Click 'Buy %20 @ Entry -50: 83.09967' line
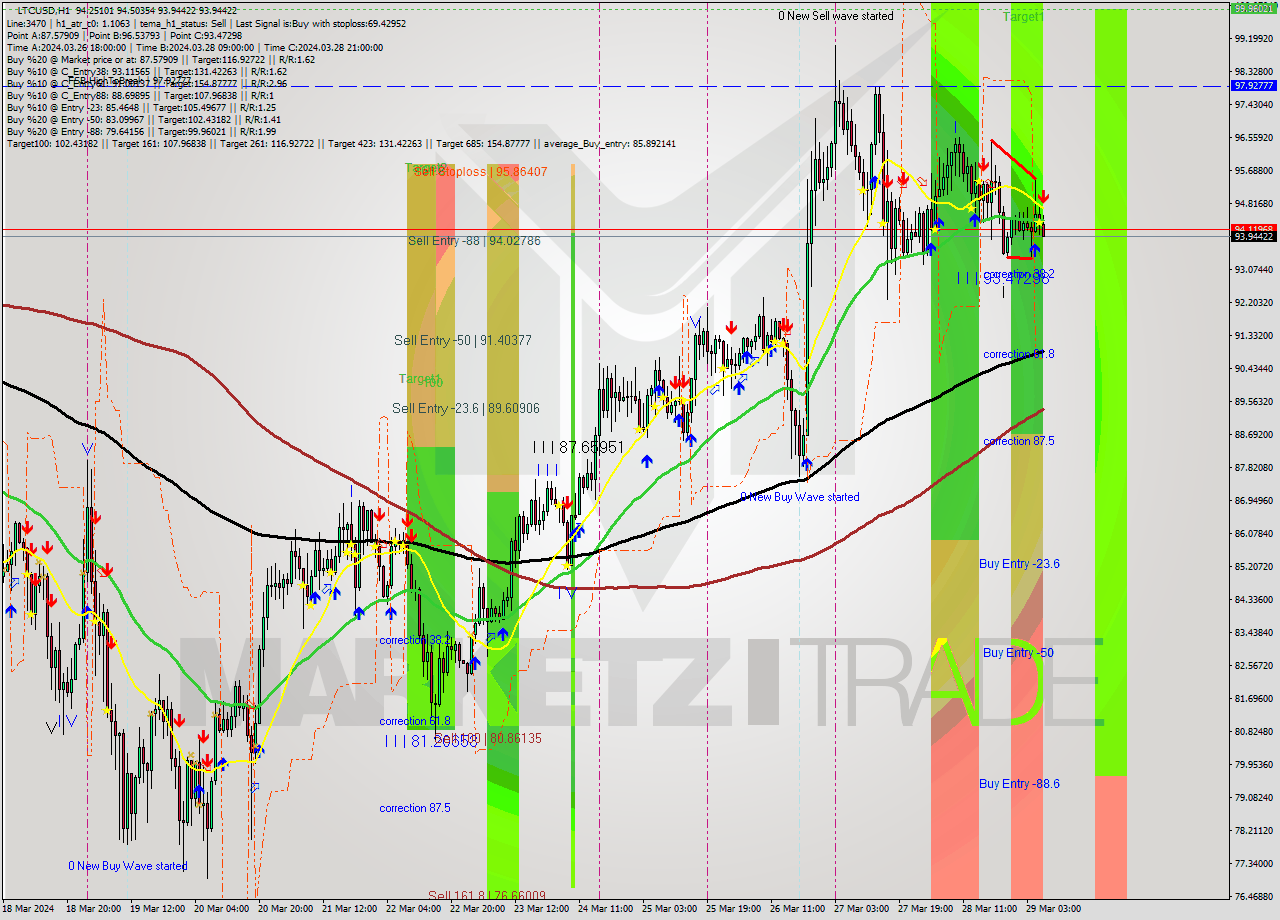This screenshot has width=1280, height=920. 144,119
